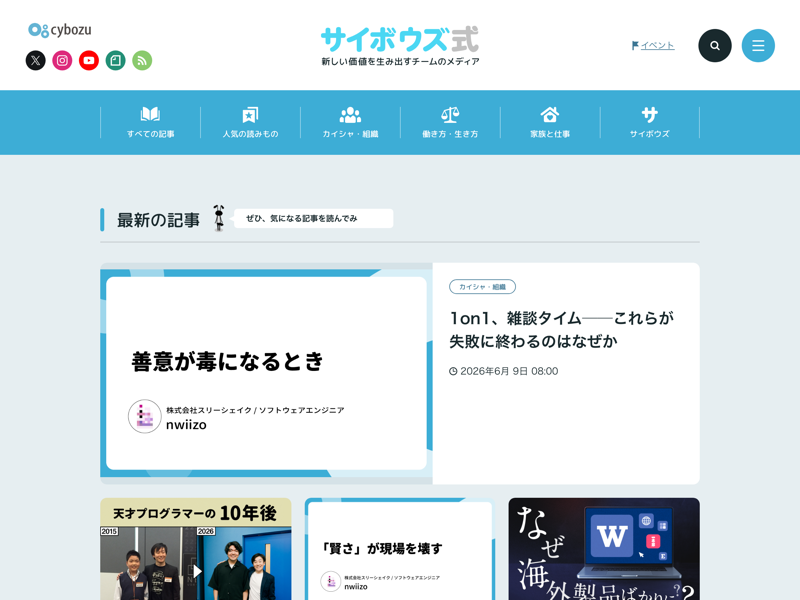Select the 家族と仕事 menu label
The image size is (800, 600).
point(550,134)
